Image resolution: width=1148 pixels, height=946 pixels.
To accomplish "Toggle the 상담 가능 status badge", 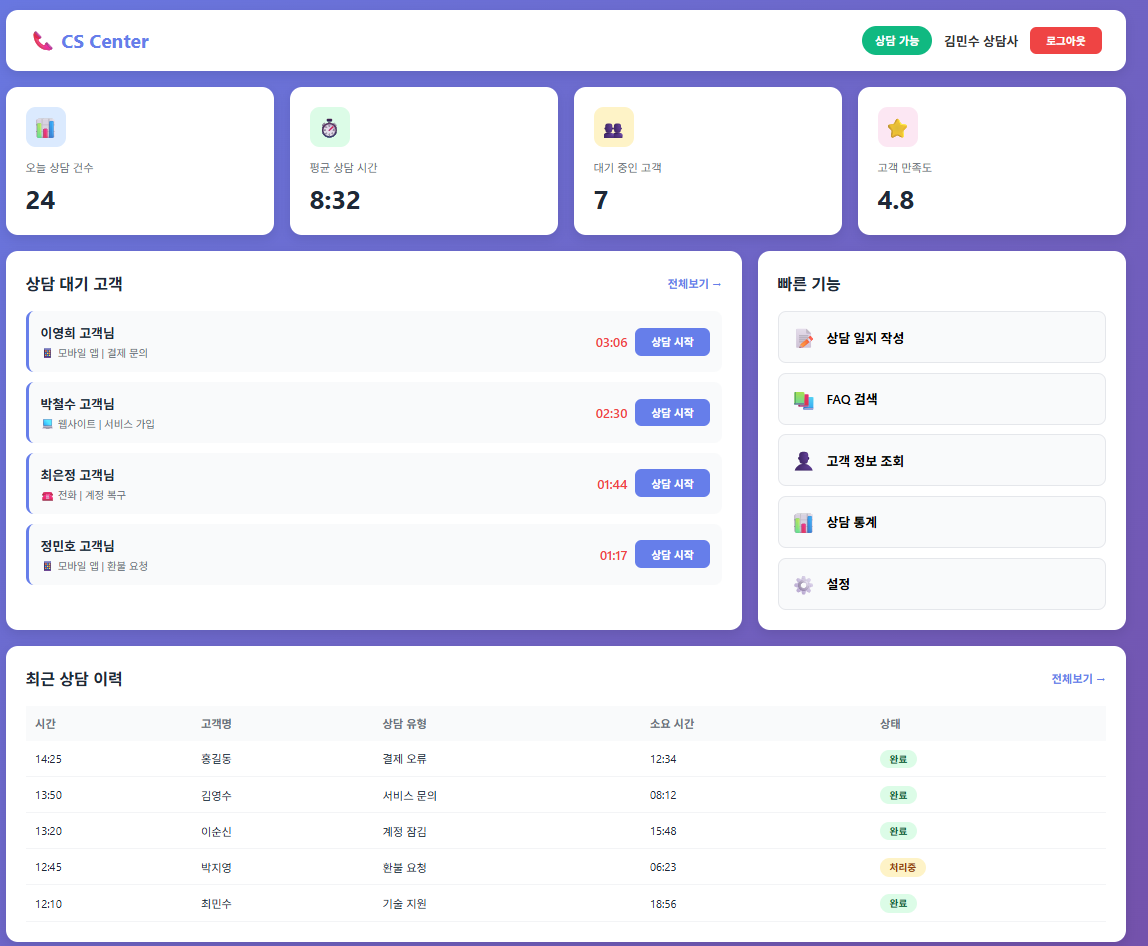I will click(x=896, y=41).
